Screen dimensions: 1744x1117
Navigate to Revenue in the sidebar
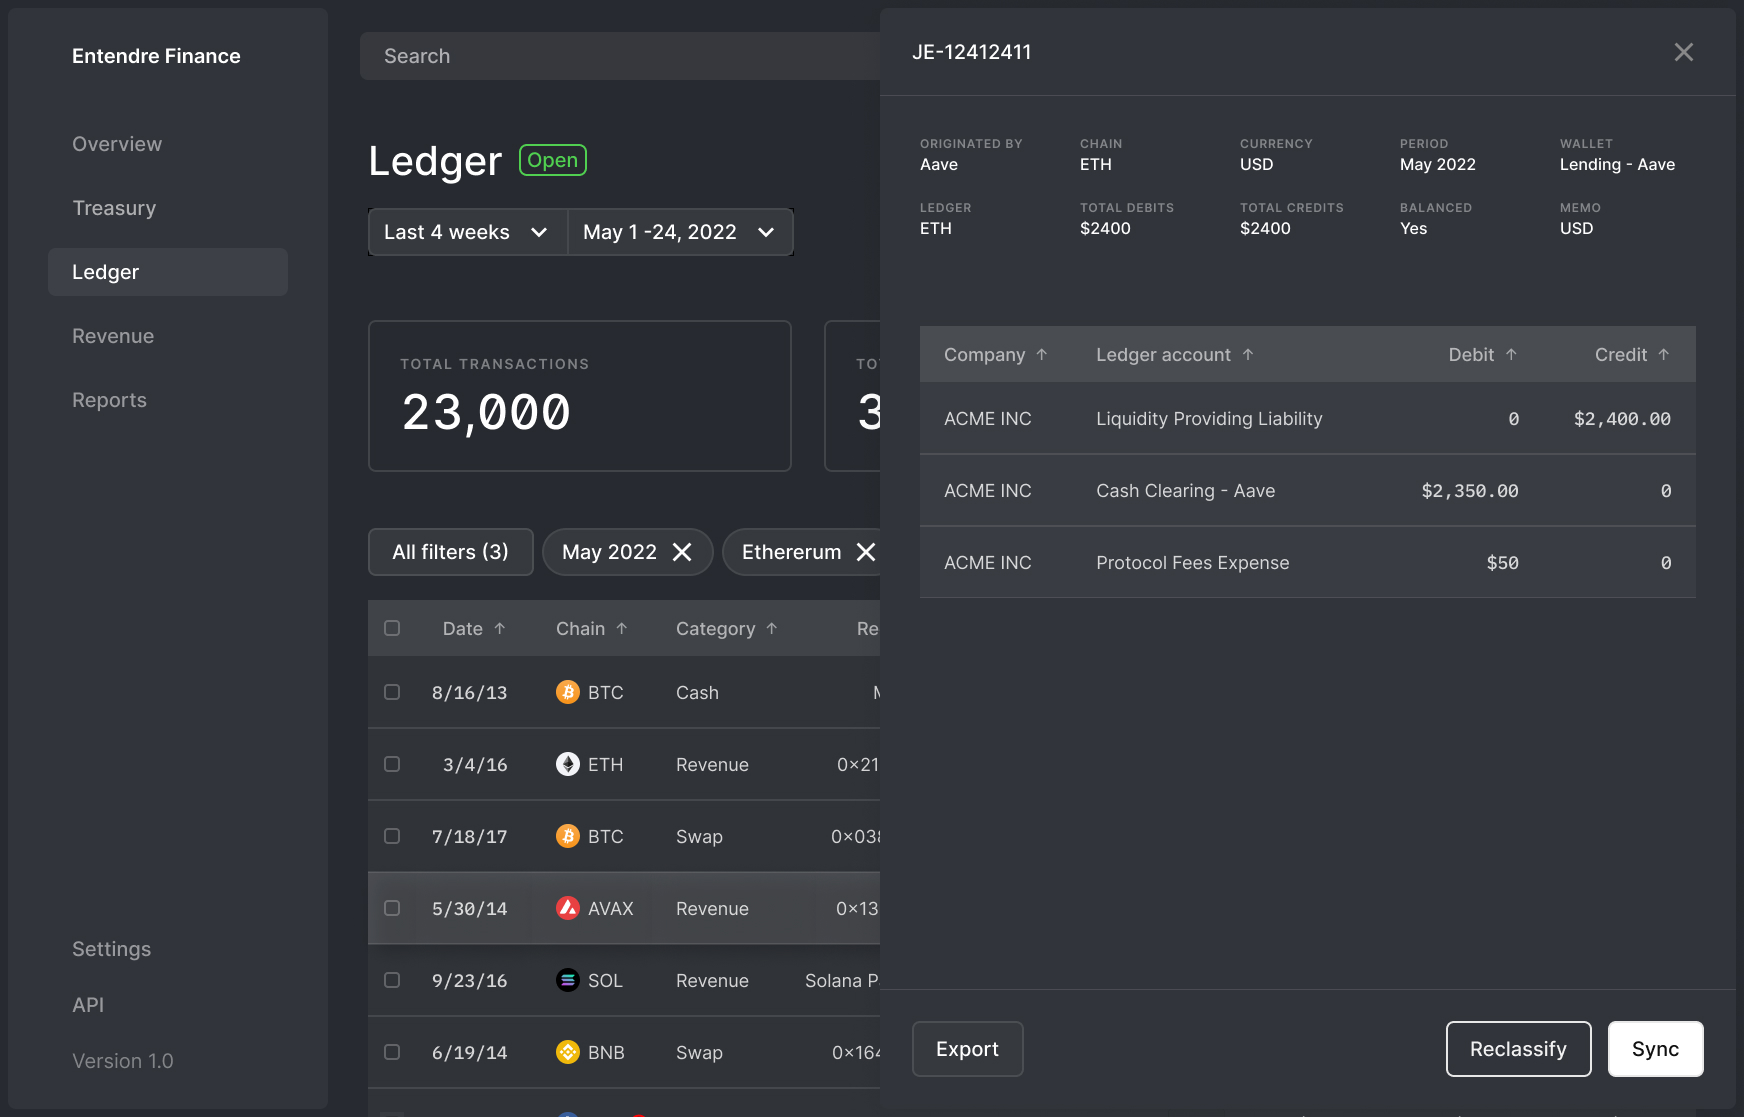click(113, 336)
